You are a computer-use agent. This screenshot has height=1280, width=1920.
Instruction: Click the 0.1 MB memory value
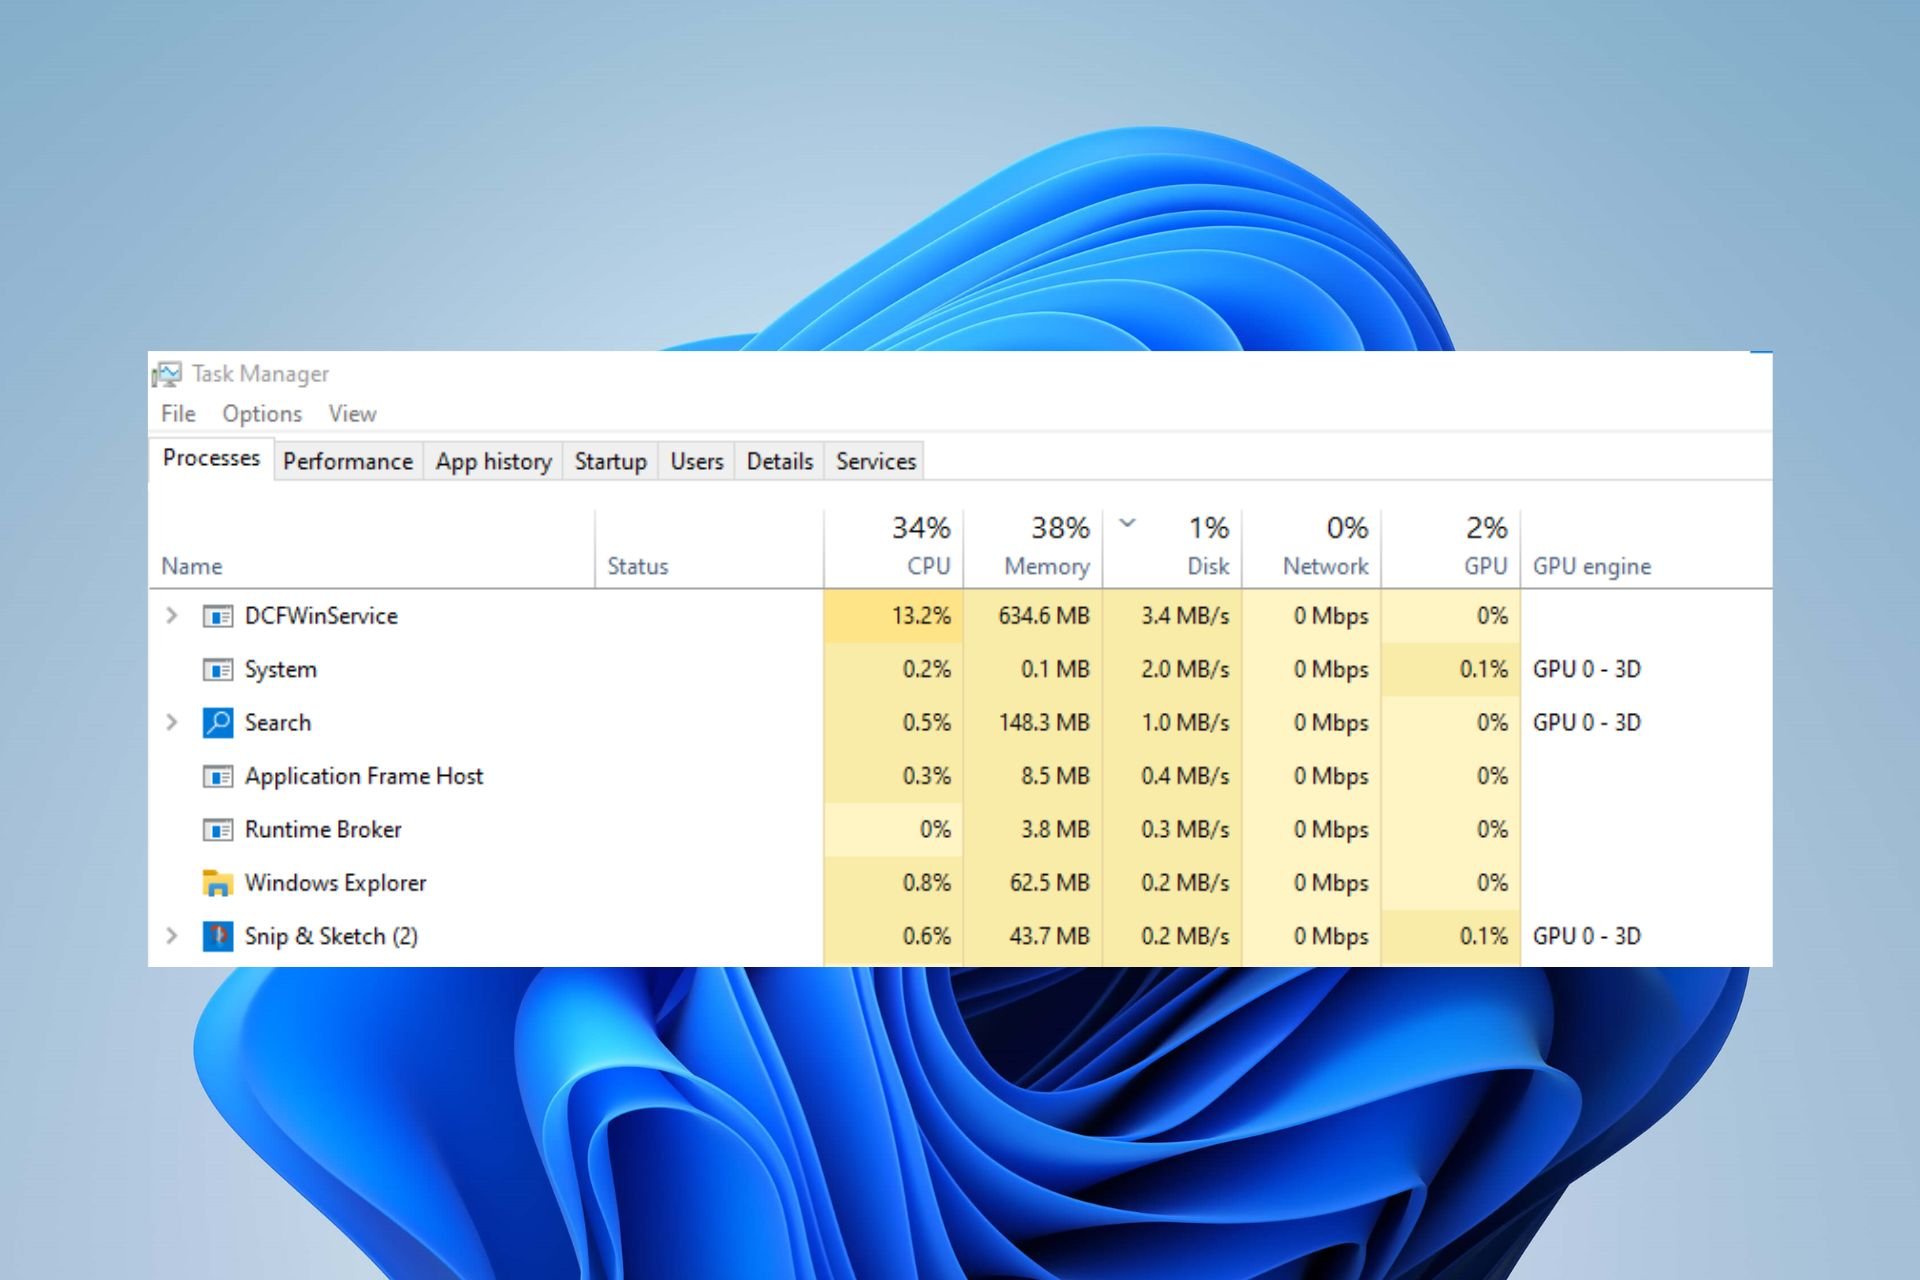pos(1055,669)
